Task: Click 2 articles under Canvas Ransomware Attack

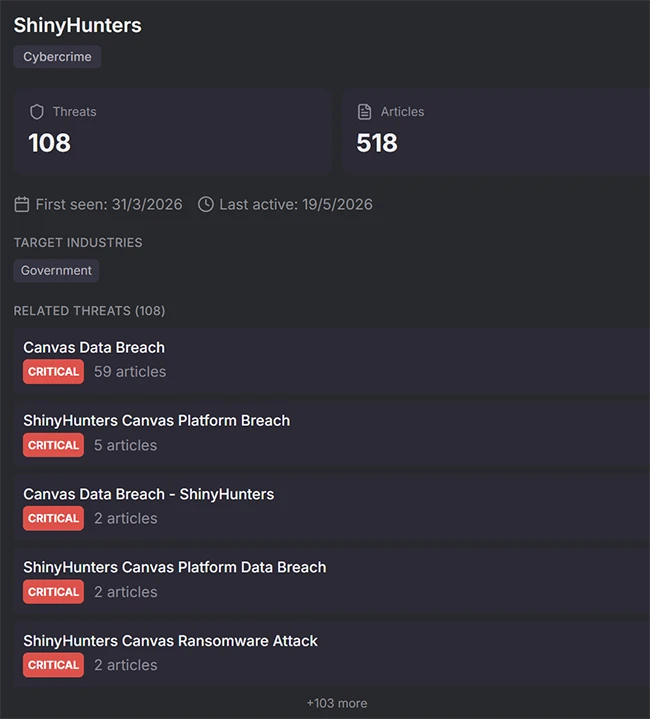Action: point(126,665)
